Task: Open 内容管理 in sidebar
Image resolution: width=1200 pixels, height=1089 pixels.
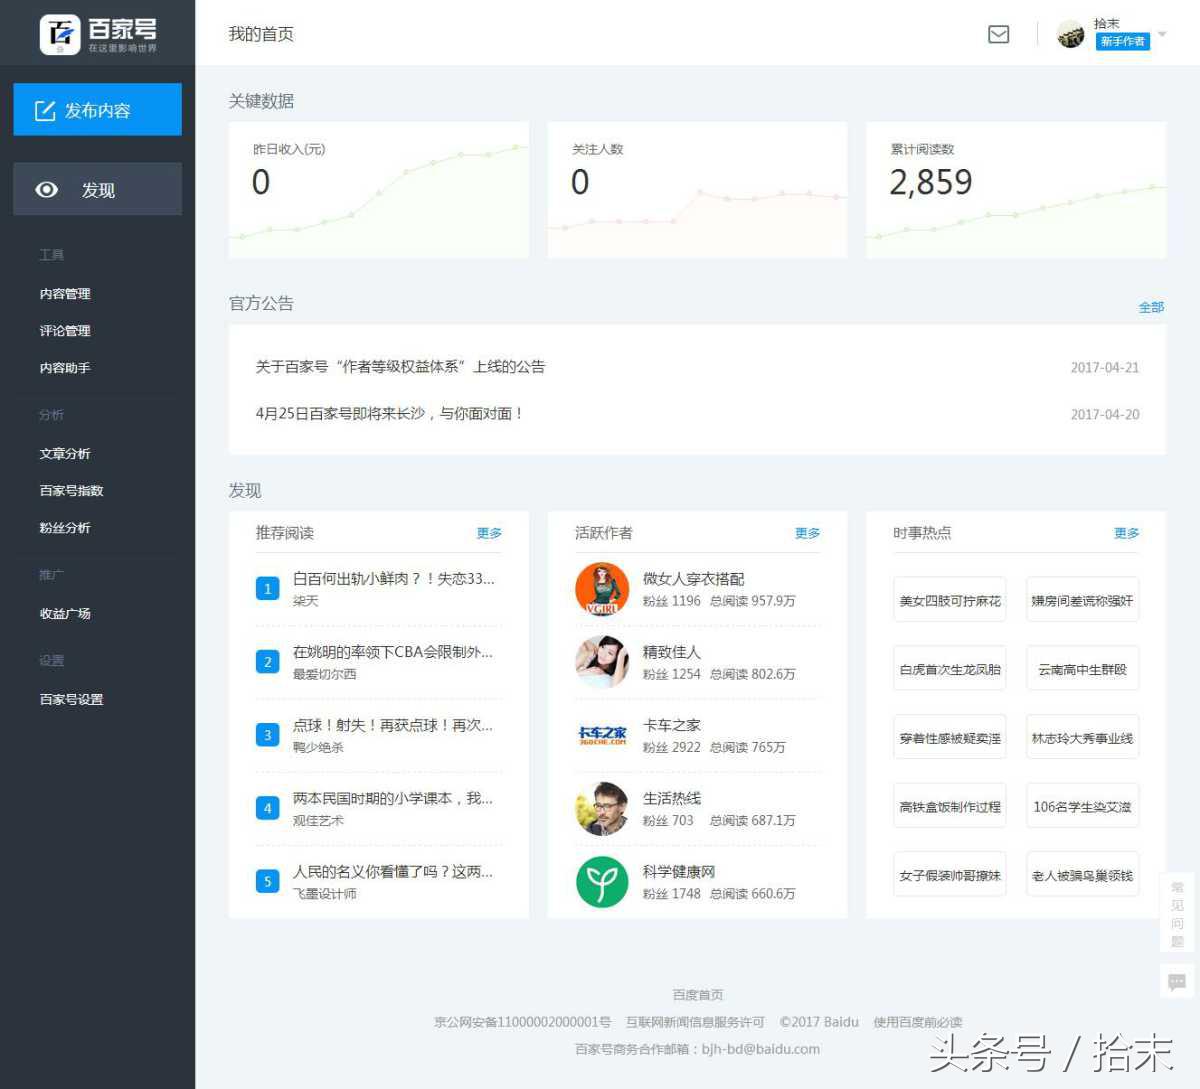Action: point(65,294)
